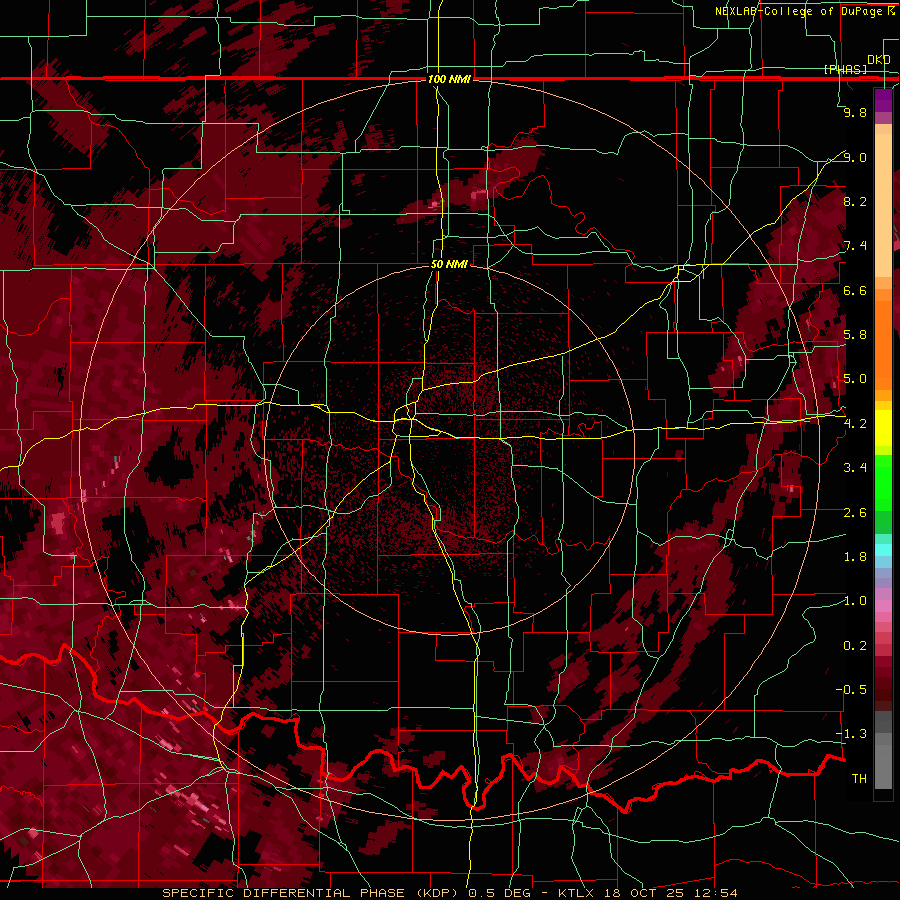
Task: Pick the purple swatch at top of color scale
Action: tap(883, 100)
